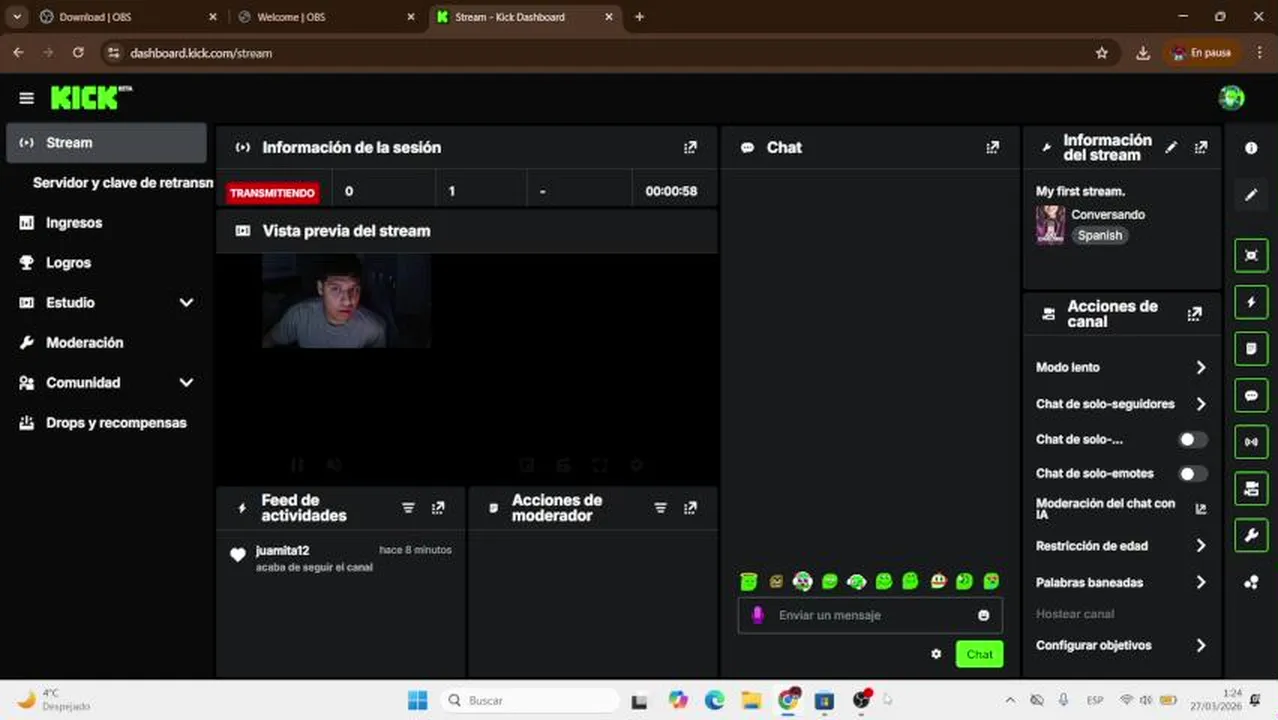Pop out the Información del stream panel
This screenshot has height=720, width=1278.
tap(1201, 147)
